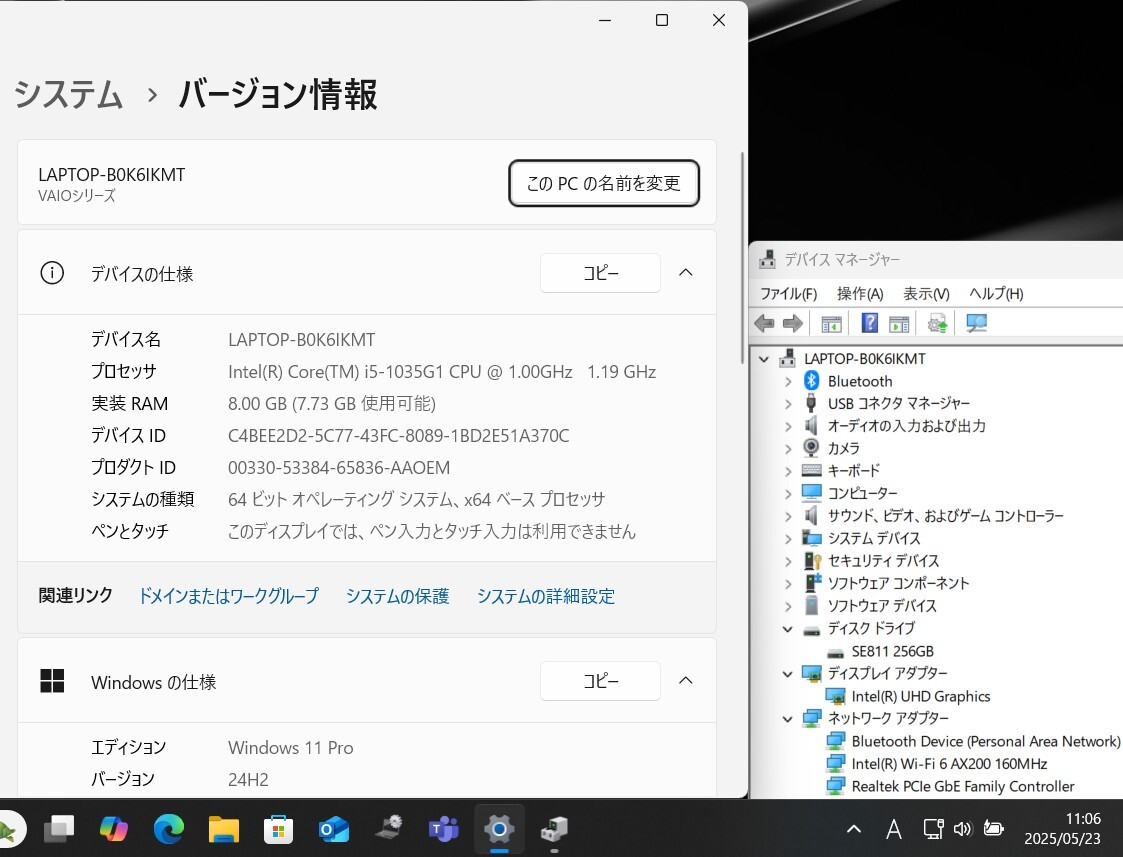
Task: Click the Settings window vertical scrollbar
Action: click(x=742, y=258)
